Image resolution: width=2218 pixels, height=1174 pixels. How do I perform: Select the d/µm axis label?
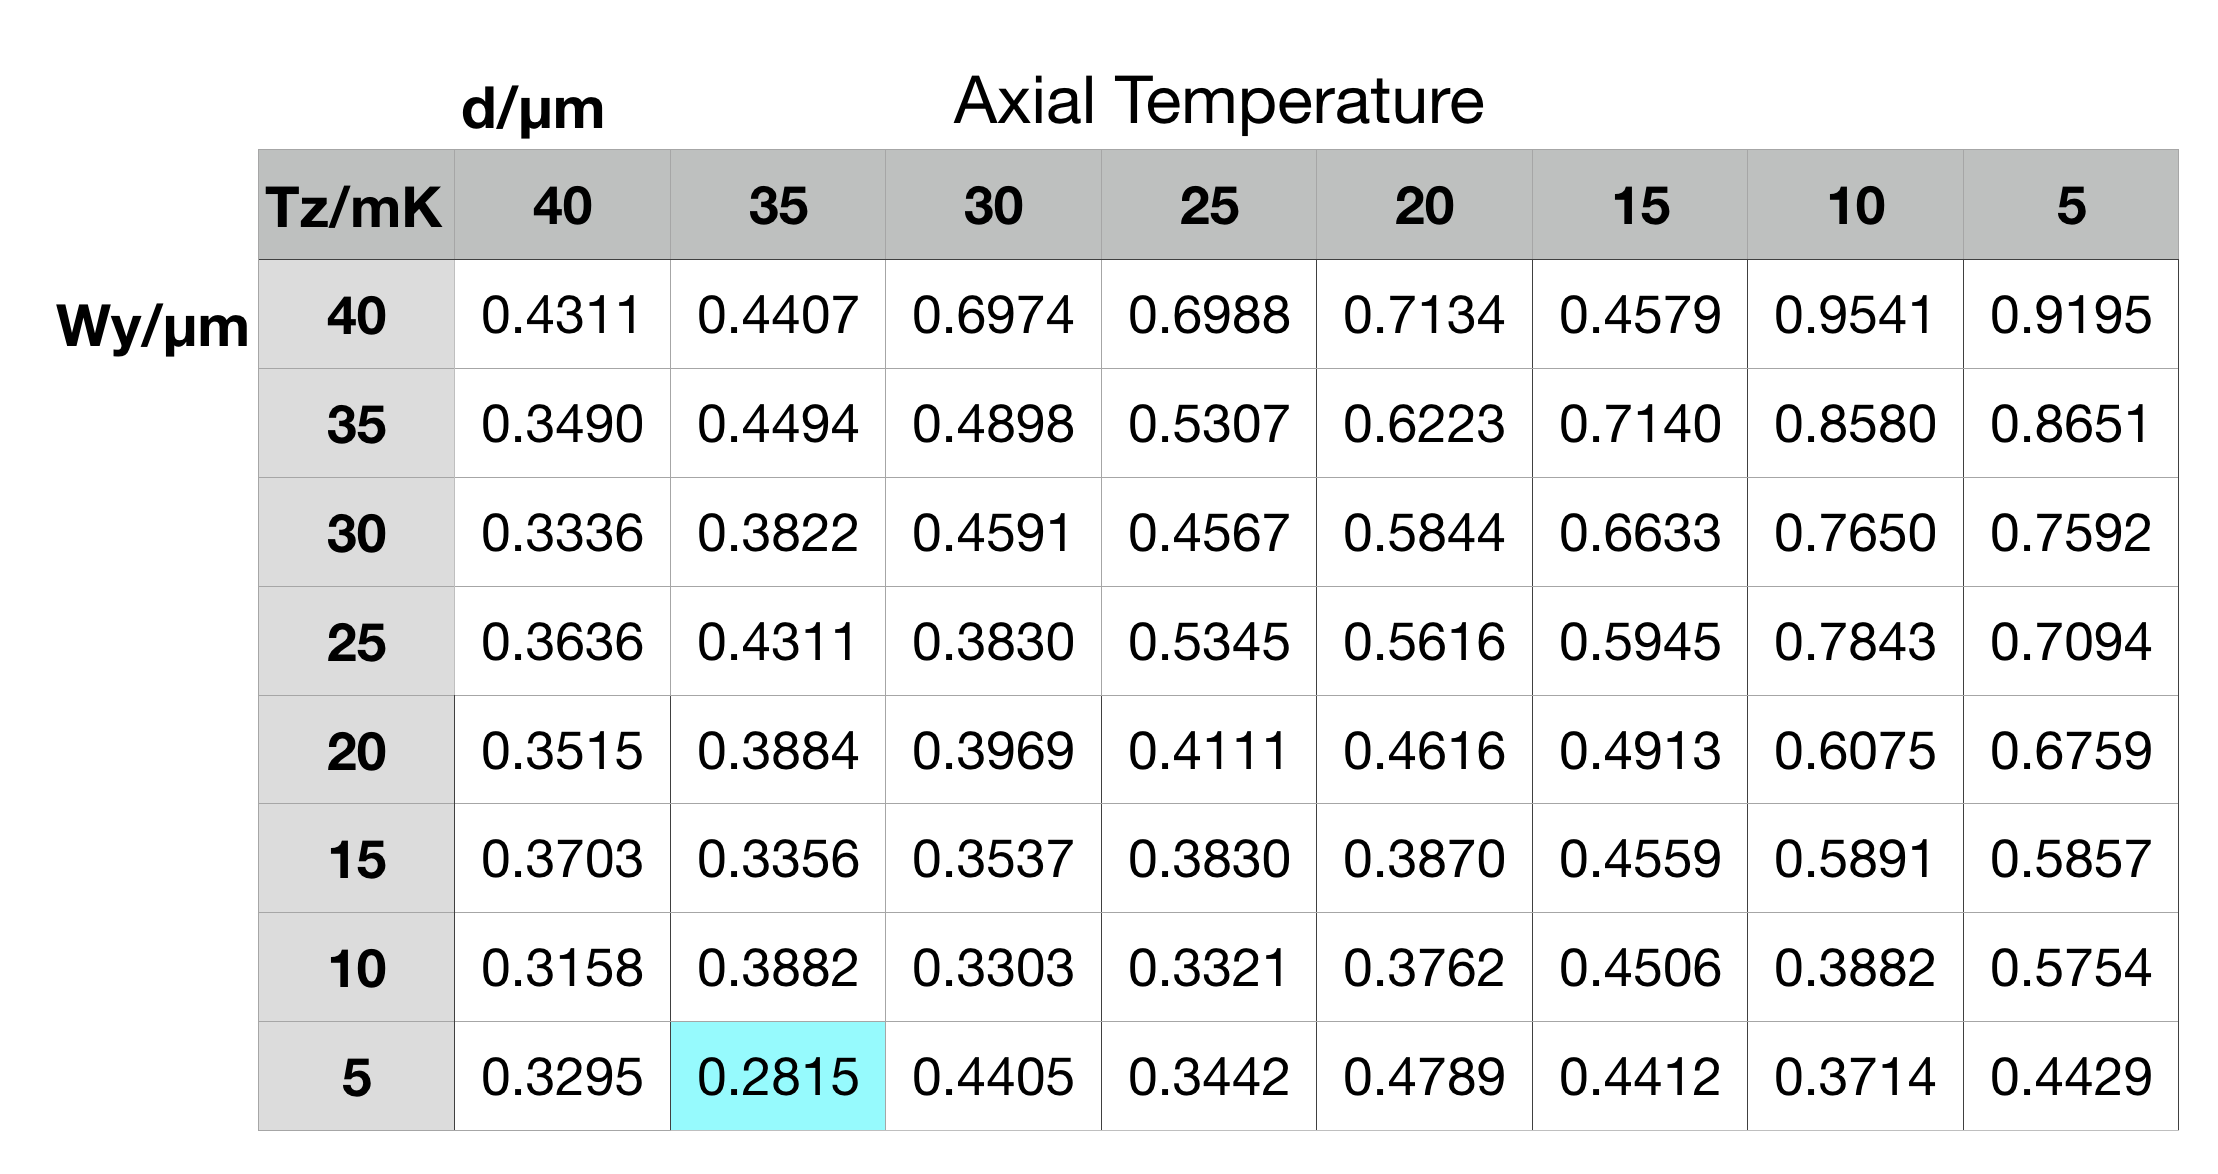(x=533, y=108)
